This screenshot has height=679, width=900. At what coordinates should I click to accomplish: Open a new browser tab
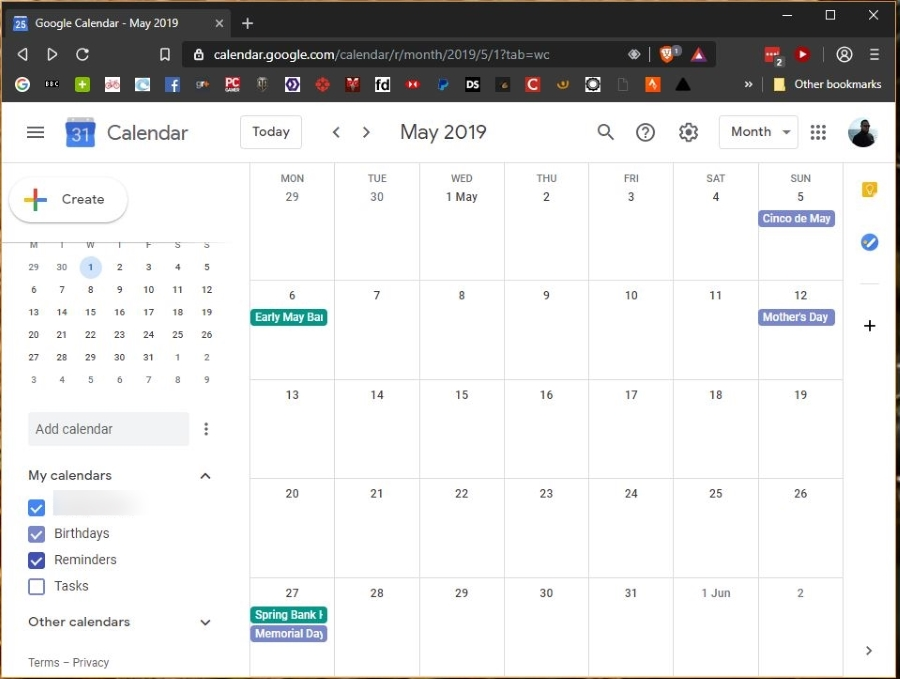pyautogui.click(x=247, y=23)
